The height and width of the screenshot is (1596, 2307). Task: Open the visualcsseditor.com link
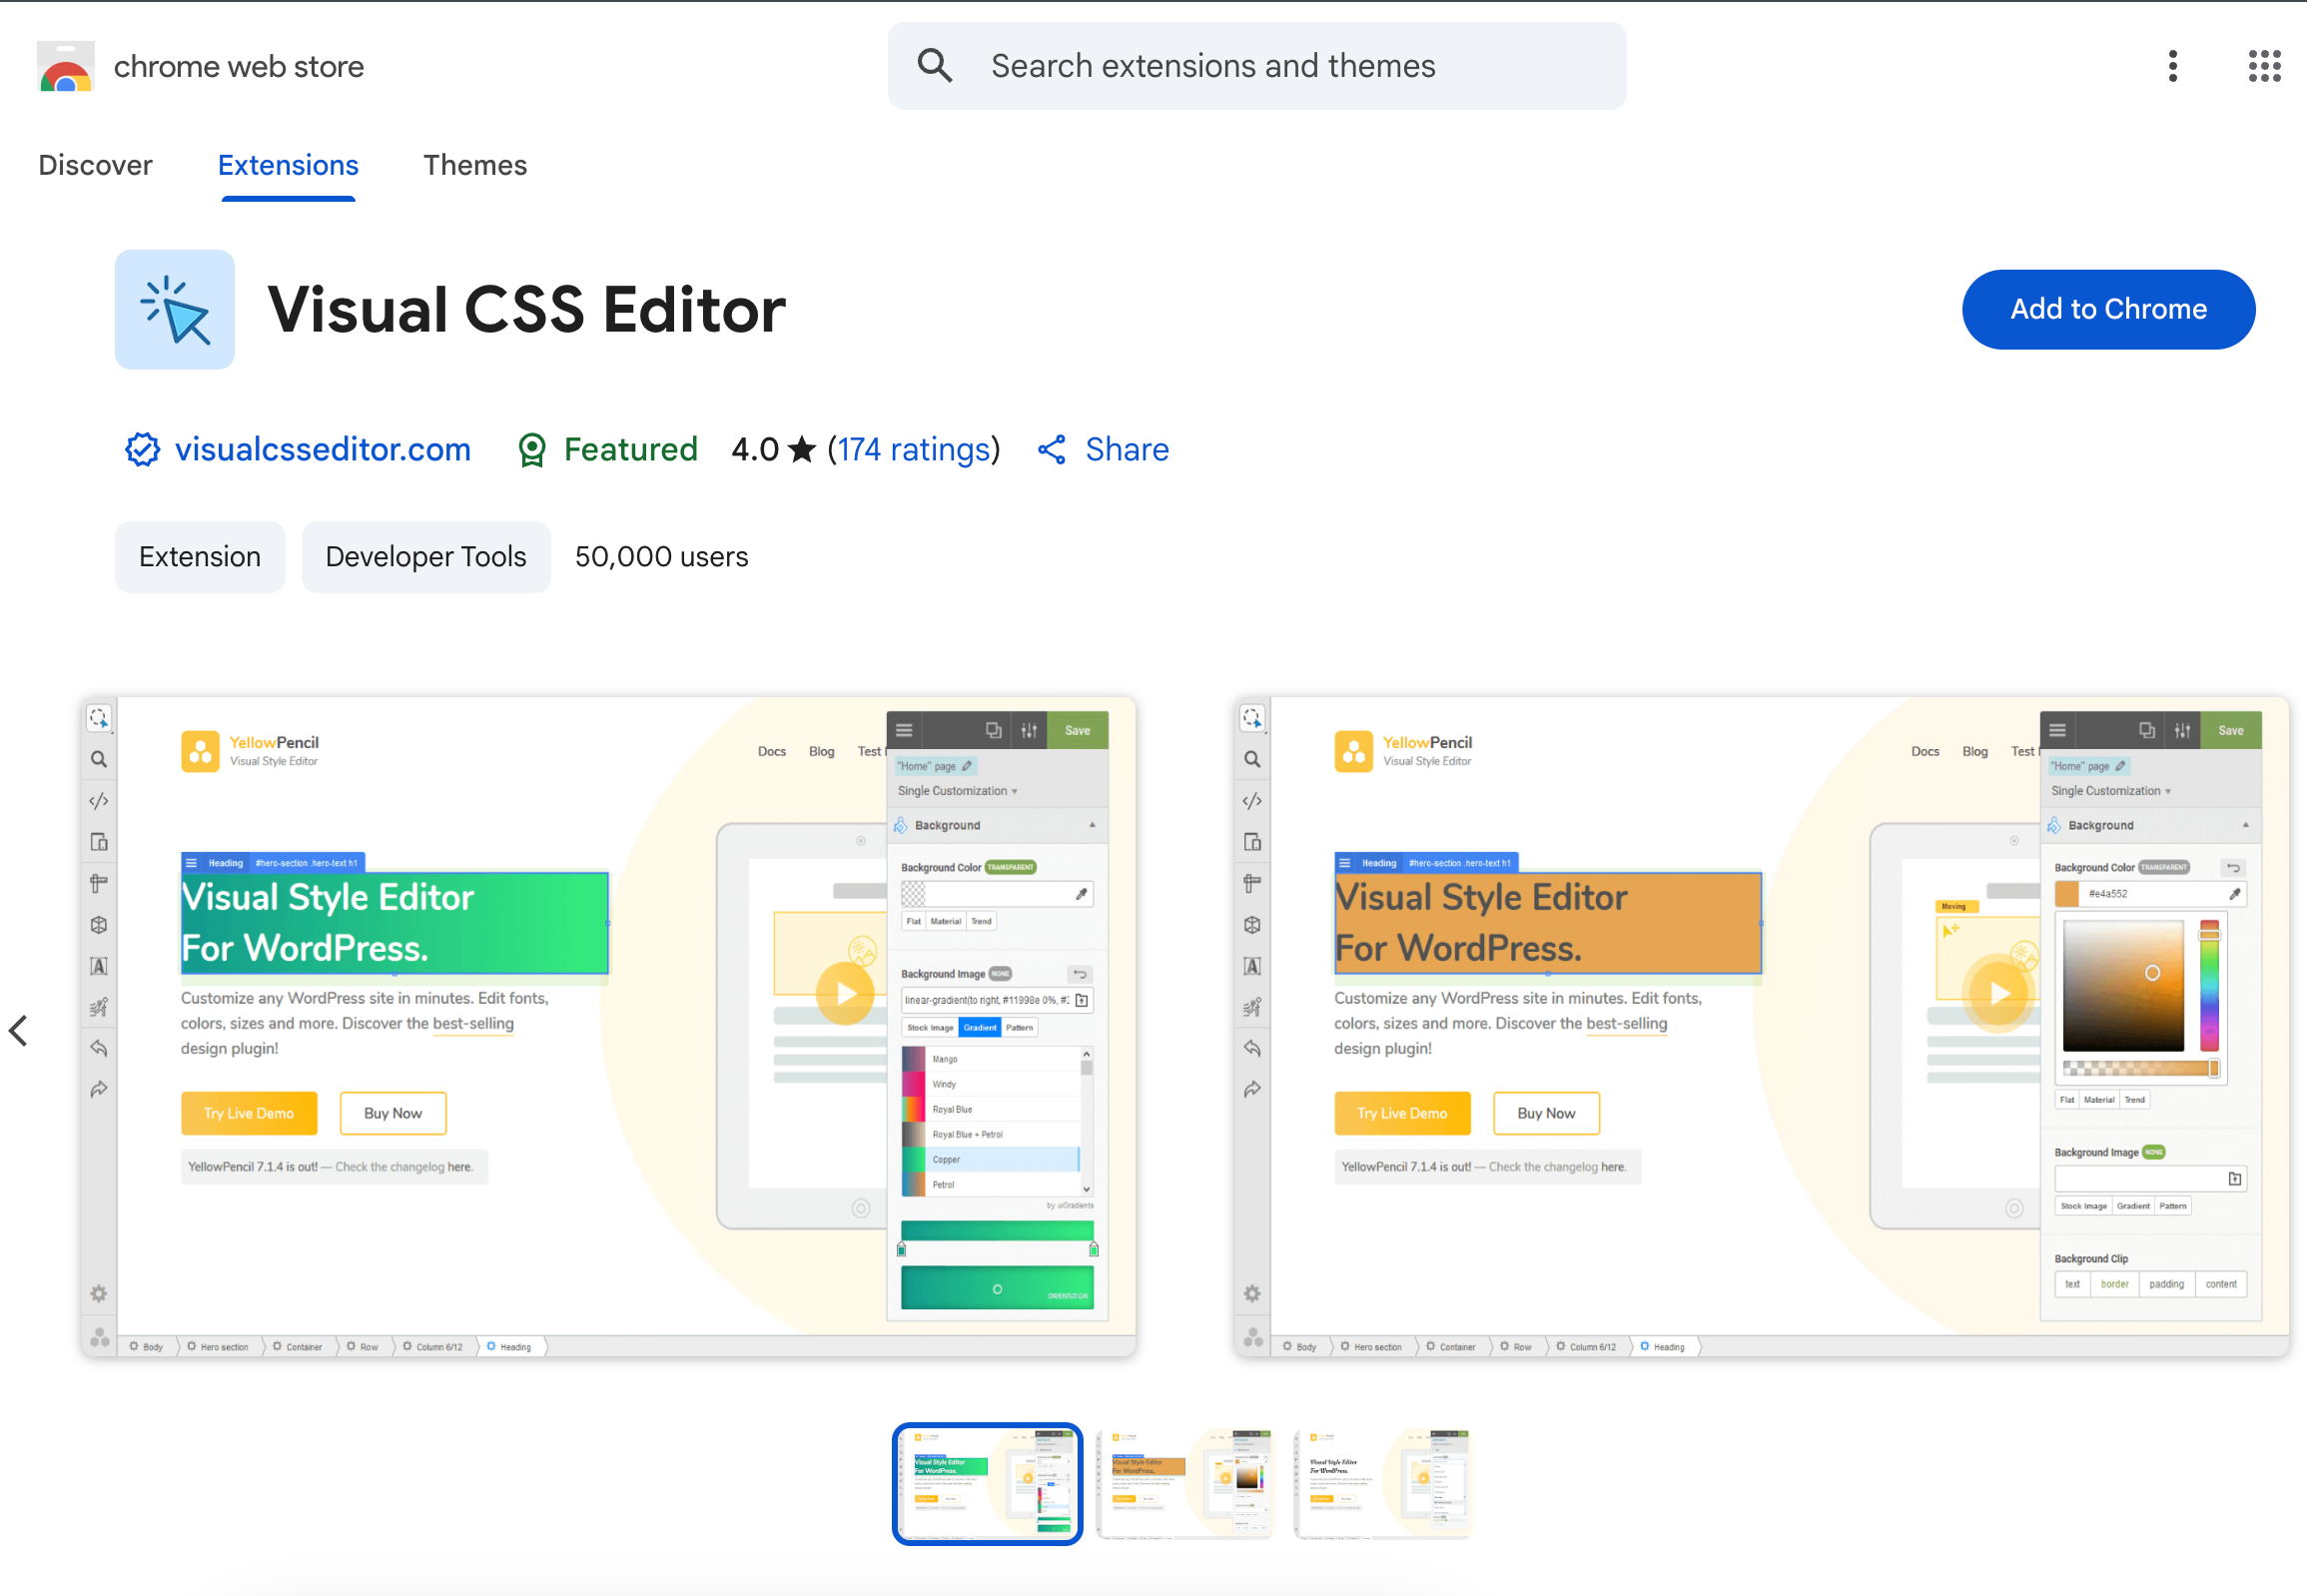tap(322, 450)
